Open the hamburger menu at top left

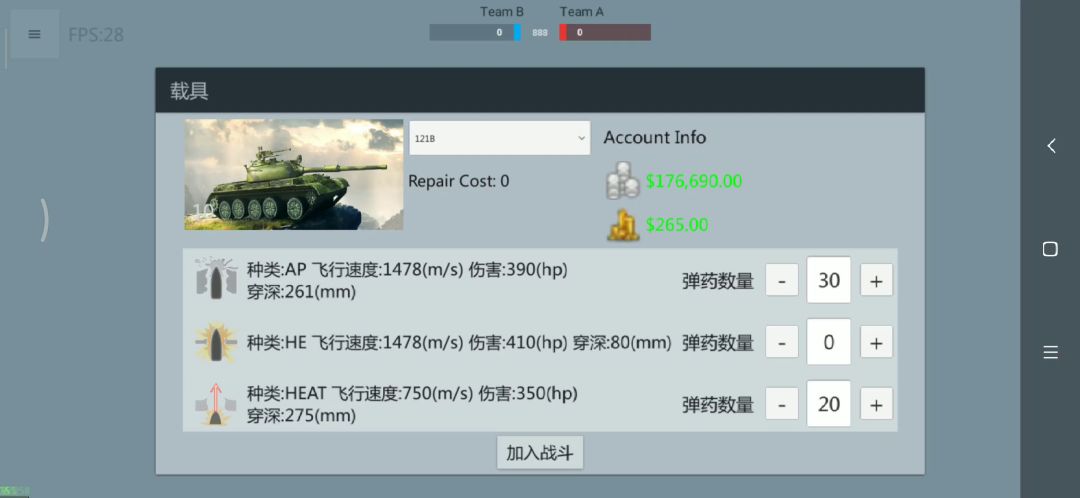pos(34,34)
